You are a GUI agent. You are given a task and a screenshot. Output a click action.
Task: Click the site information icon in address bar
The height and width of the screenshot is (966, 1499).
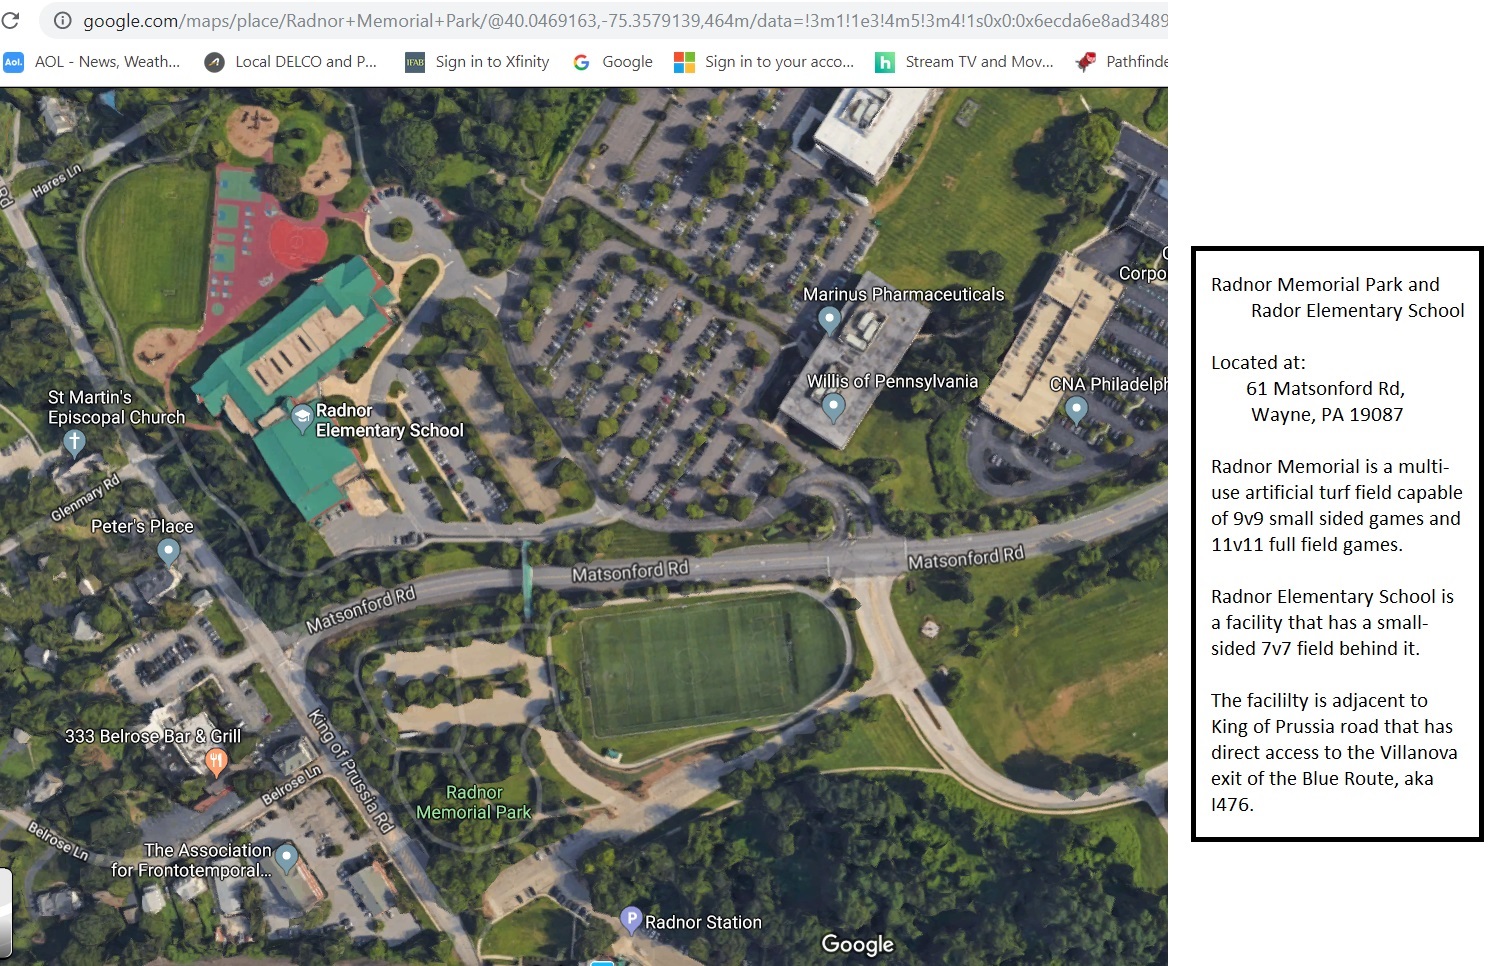tap(62, 20)
